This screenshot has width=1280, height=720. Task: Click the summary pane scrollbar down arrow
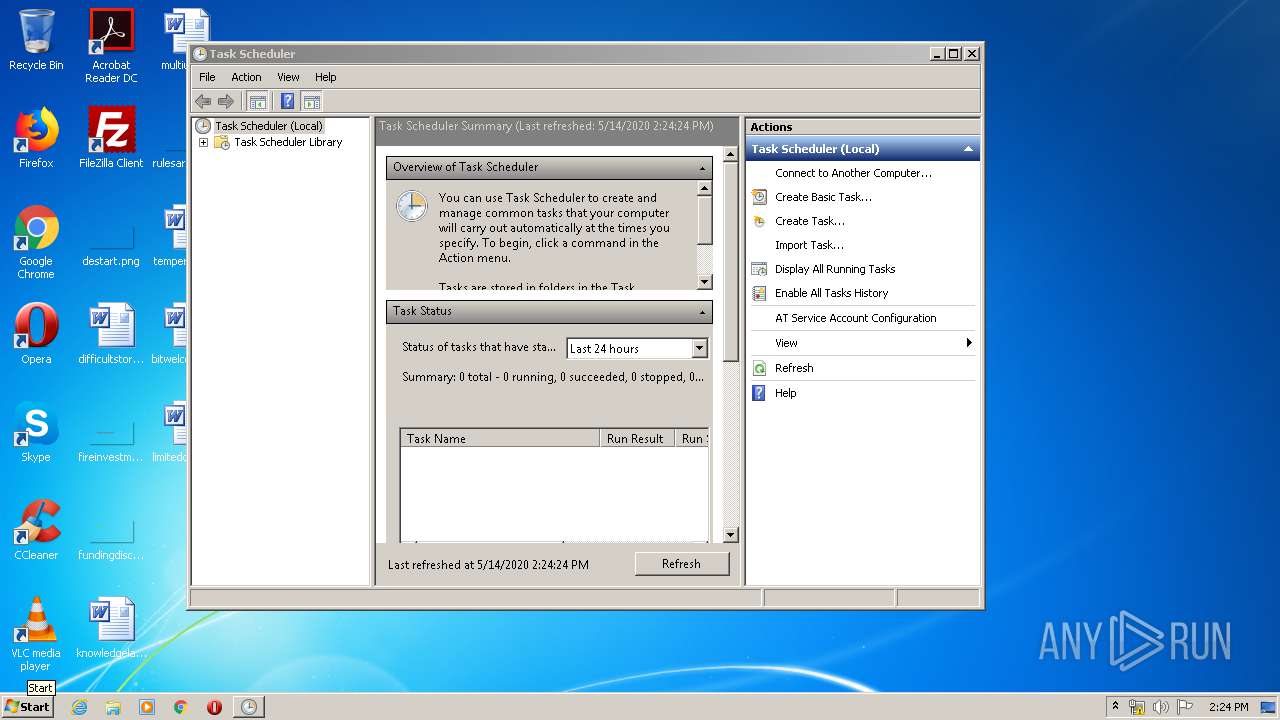tap(730, 535)
